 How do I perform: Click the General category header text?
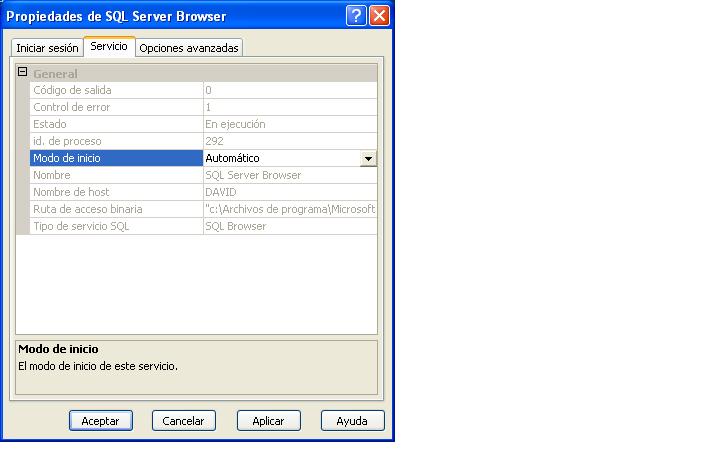click(55, 73)
